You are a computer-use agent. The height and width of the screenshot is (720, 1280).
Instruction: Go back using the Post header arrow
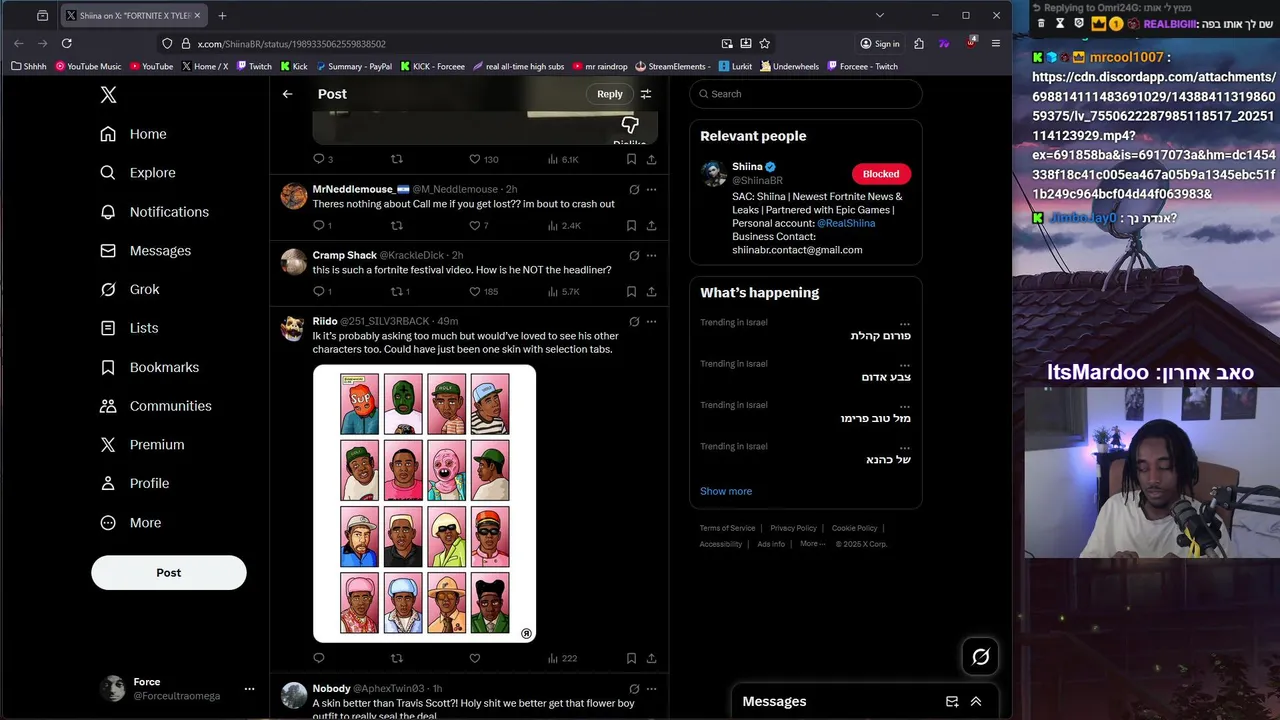click(287, 94)
